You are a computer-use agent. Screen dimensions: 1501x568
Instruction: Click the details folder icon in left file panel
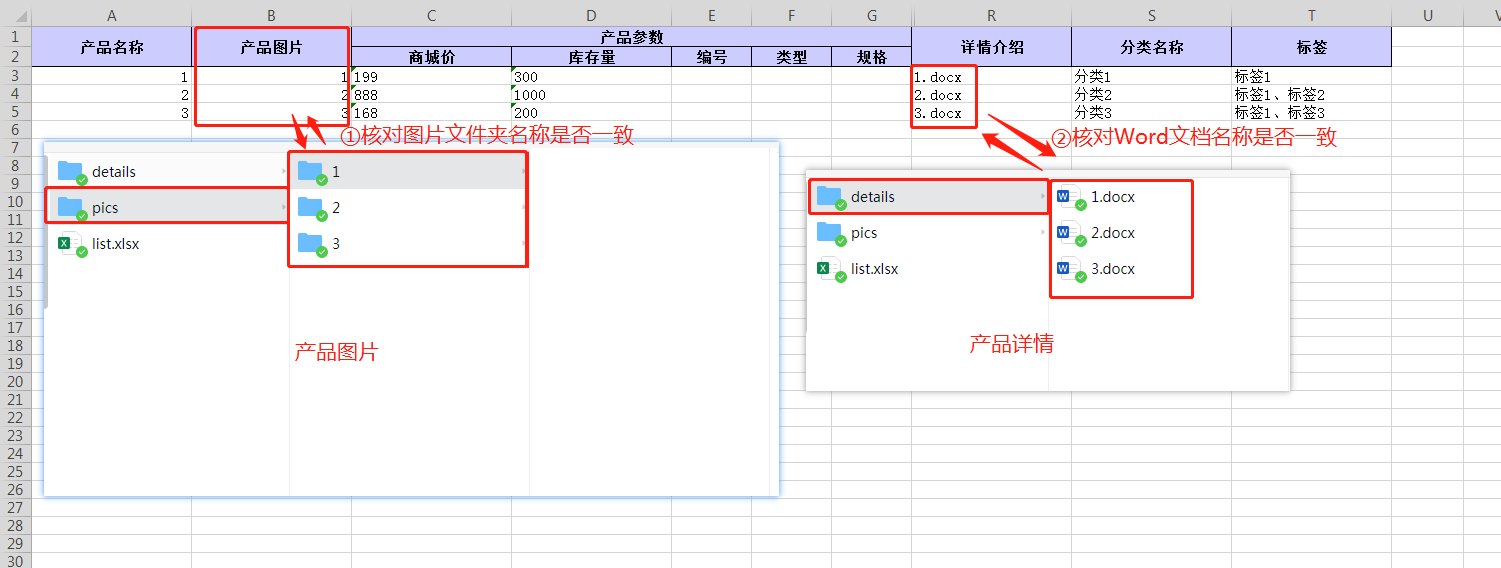[x=71, y=171]
